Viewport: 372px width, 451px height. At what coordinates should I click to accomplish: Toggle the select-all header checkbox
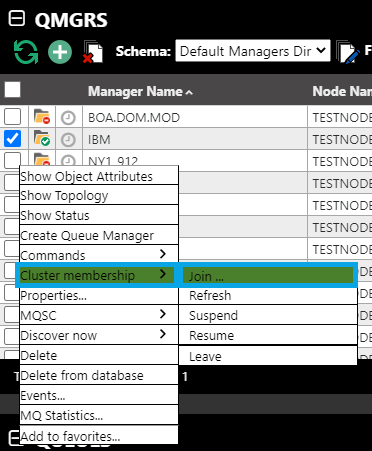point(13,90)
